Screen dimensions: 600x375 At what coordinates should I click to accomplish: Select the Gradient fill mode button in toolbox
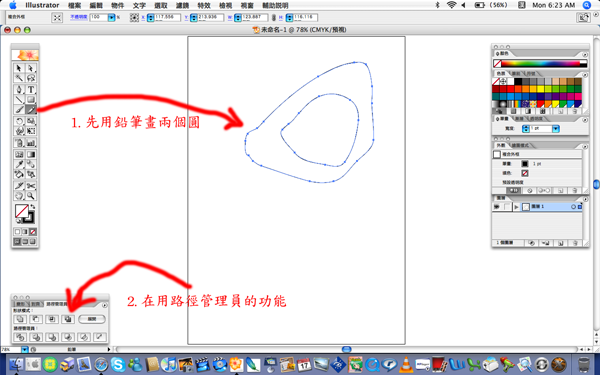pyautogui.click(x=25, y=232)
